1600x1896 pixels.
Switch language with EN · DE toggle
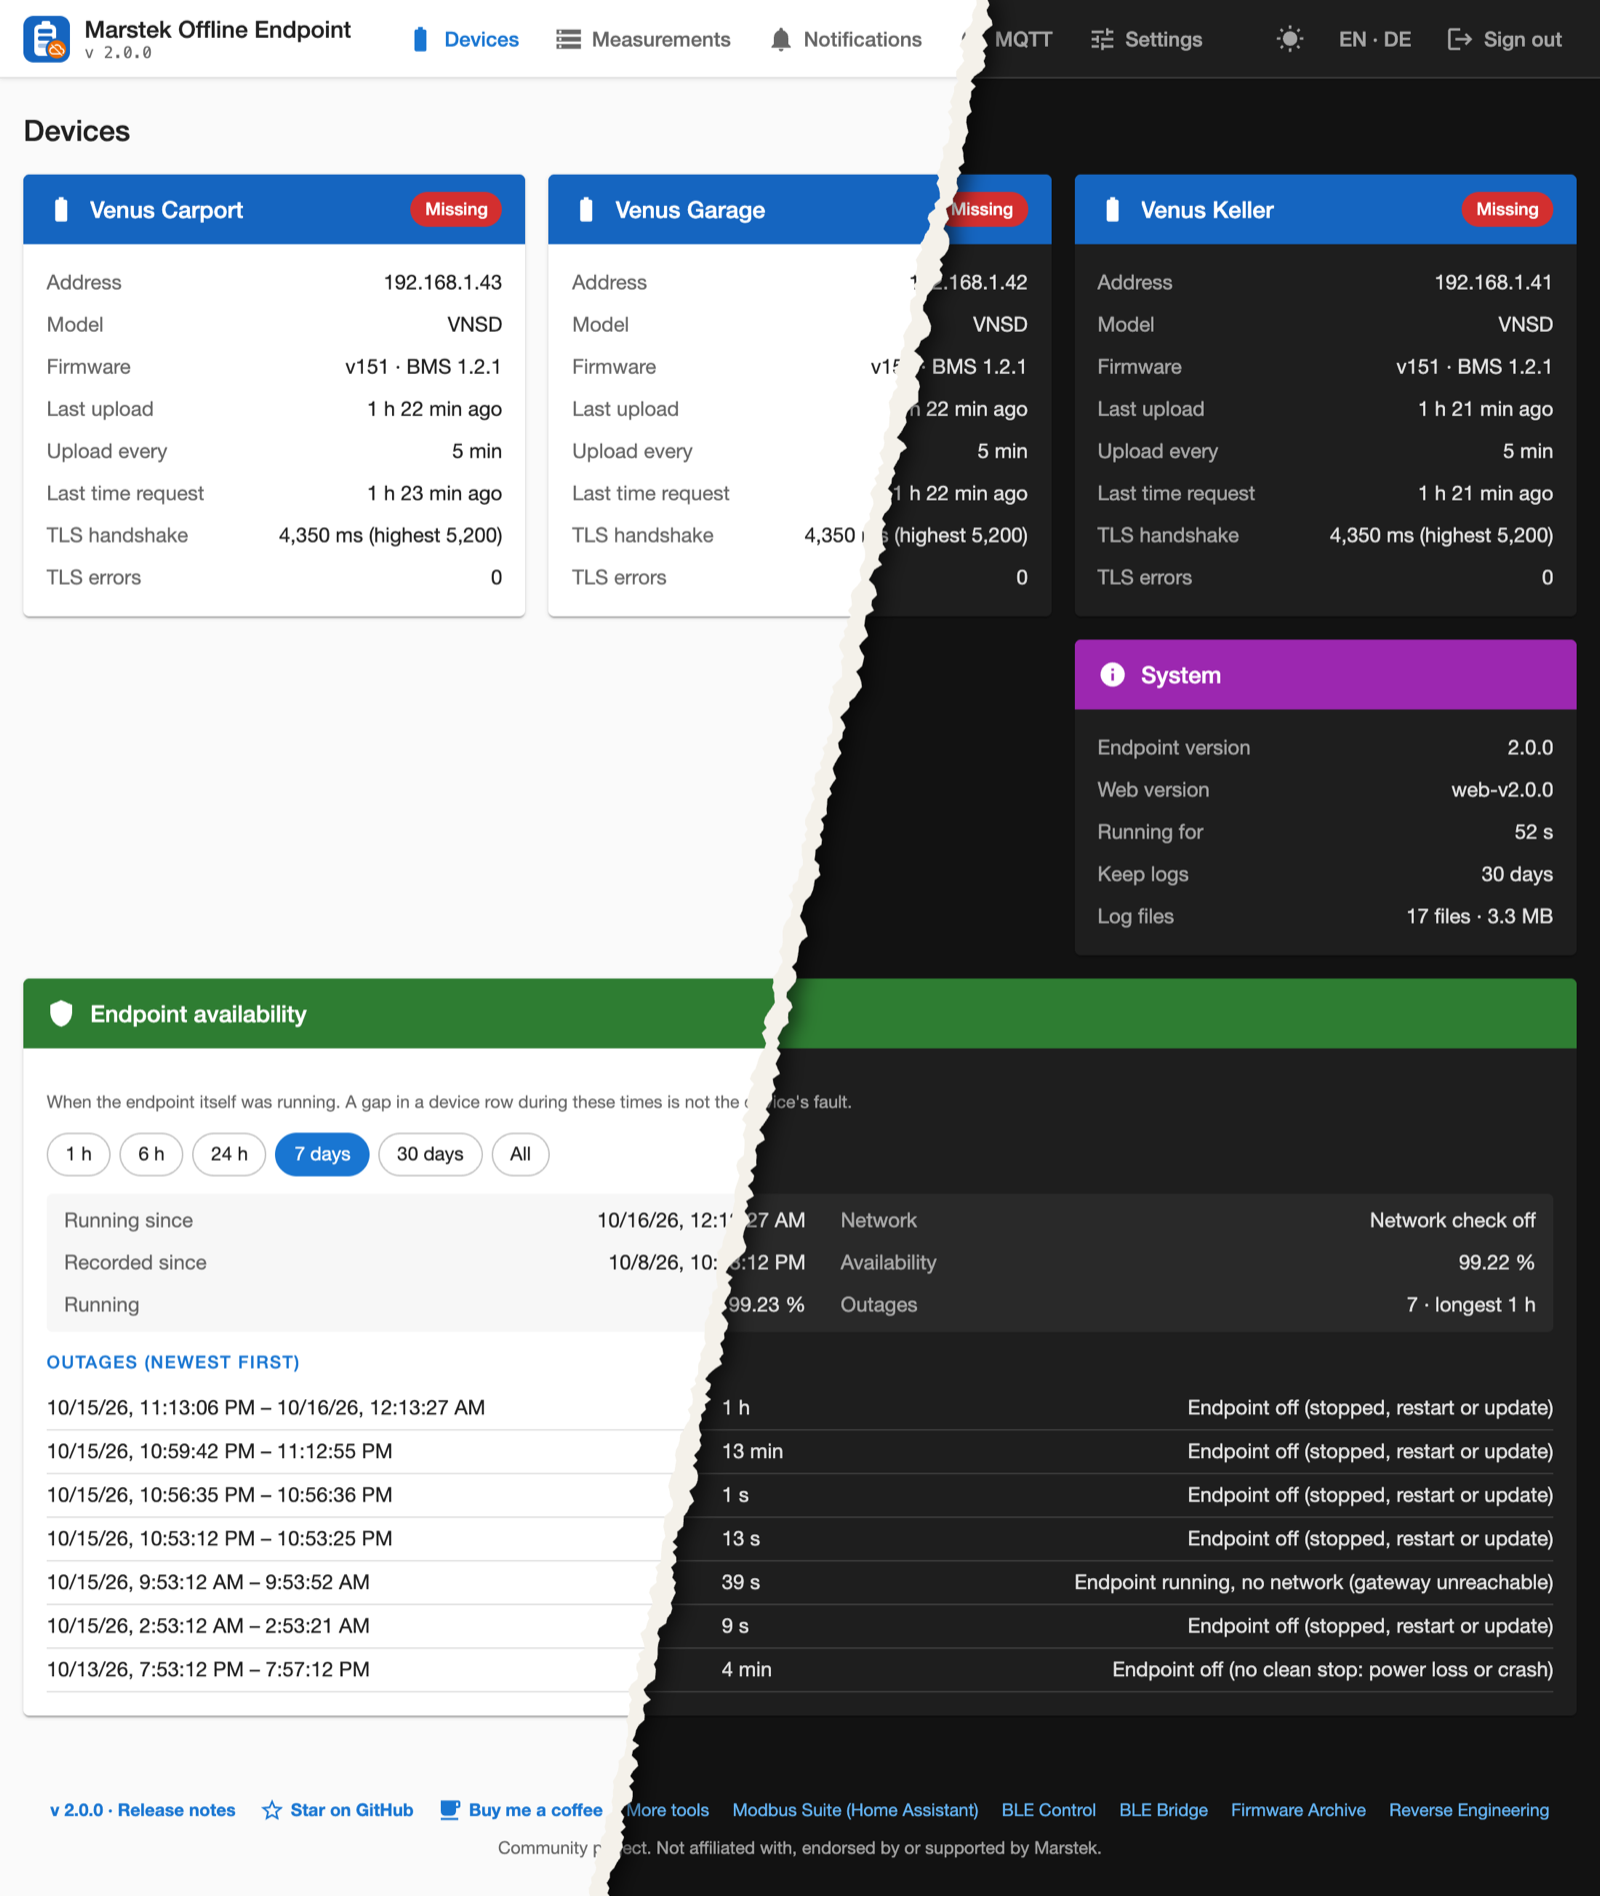point(1375,39)
